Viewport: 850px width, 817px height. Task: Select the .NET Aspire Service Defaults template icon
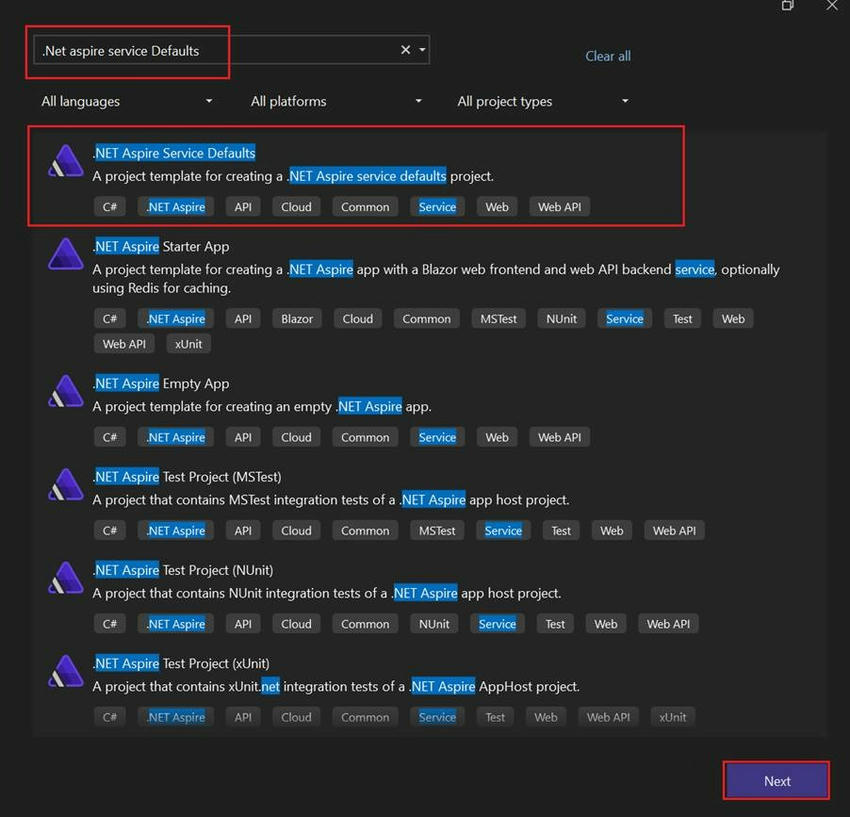[x=64, y=161]
